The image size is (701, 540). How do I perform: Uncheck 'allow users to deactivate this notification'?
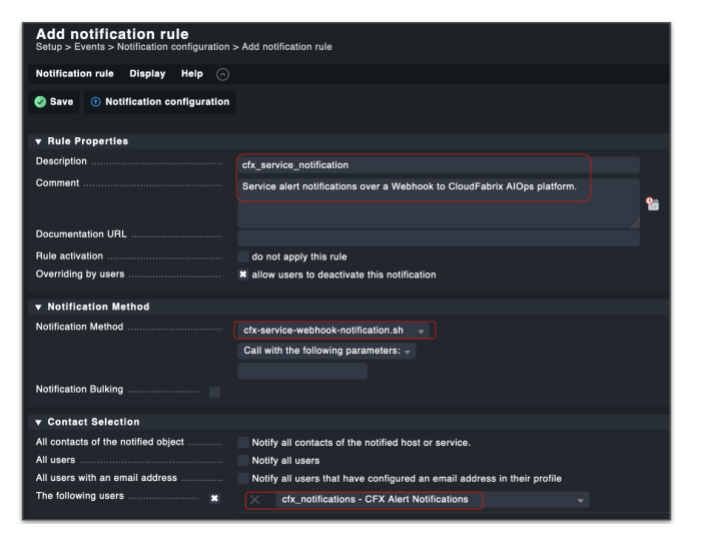pos(243,274)
